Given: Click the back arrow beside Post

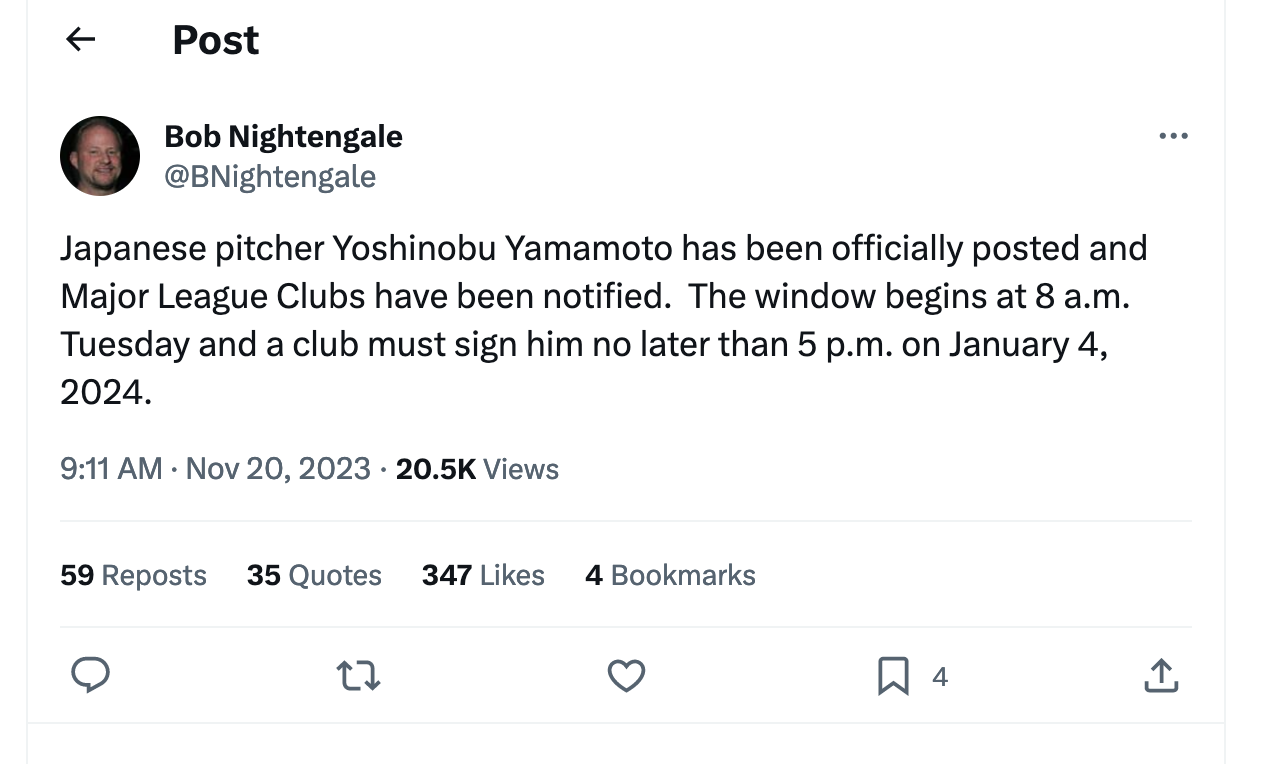Looking at the screenshot, I should (80, 40).
